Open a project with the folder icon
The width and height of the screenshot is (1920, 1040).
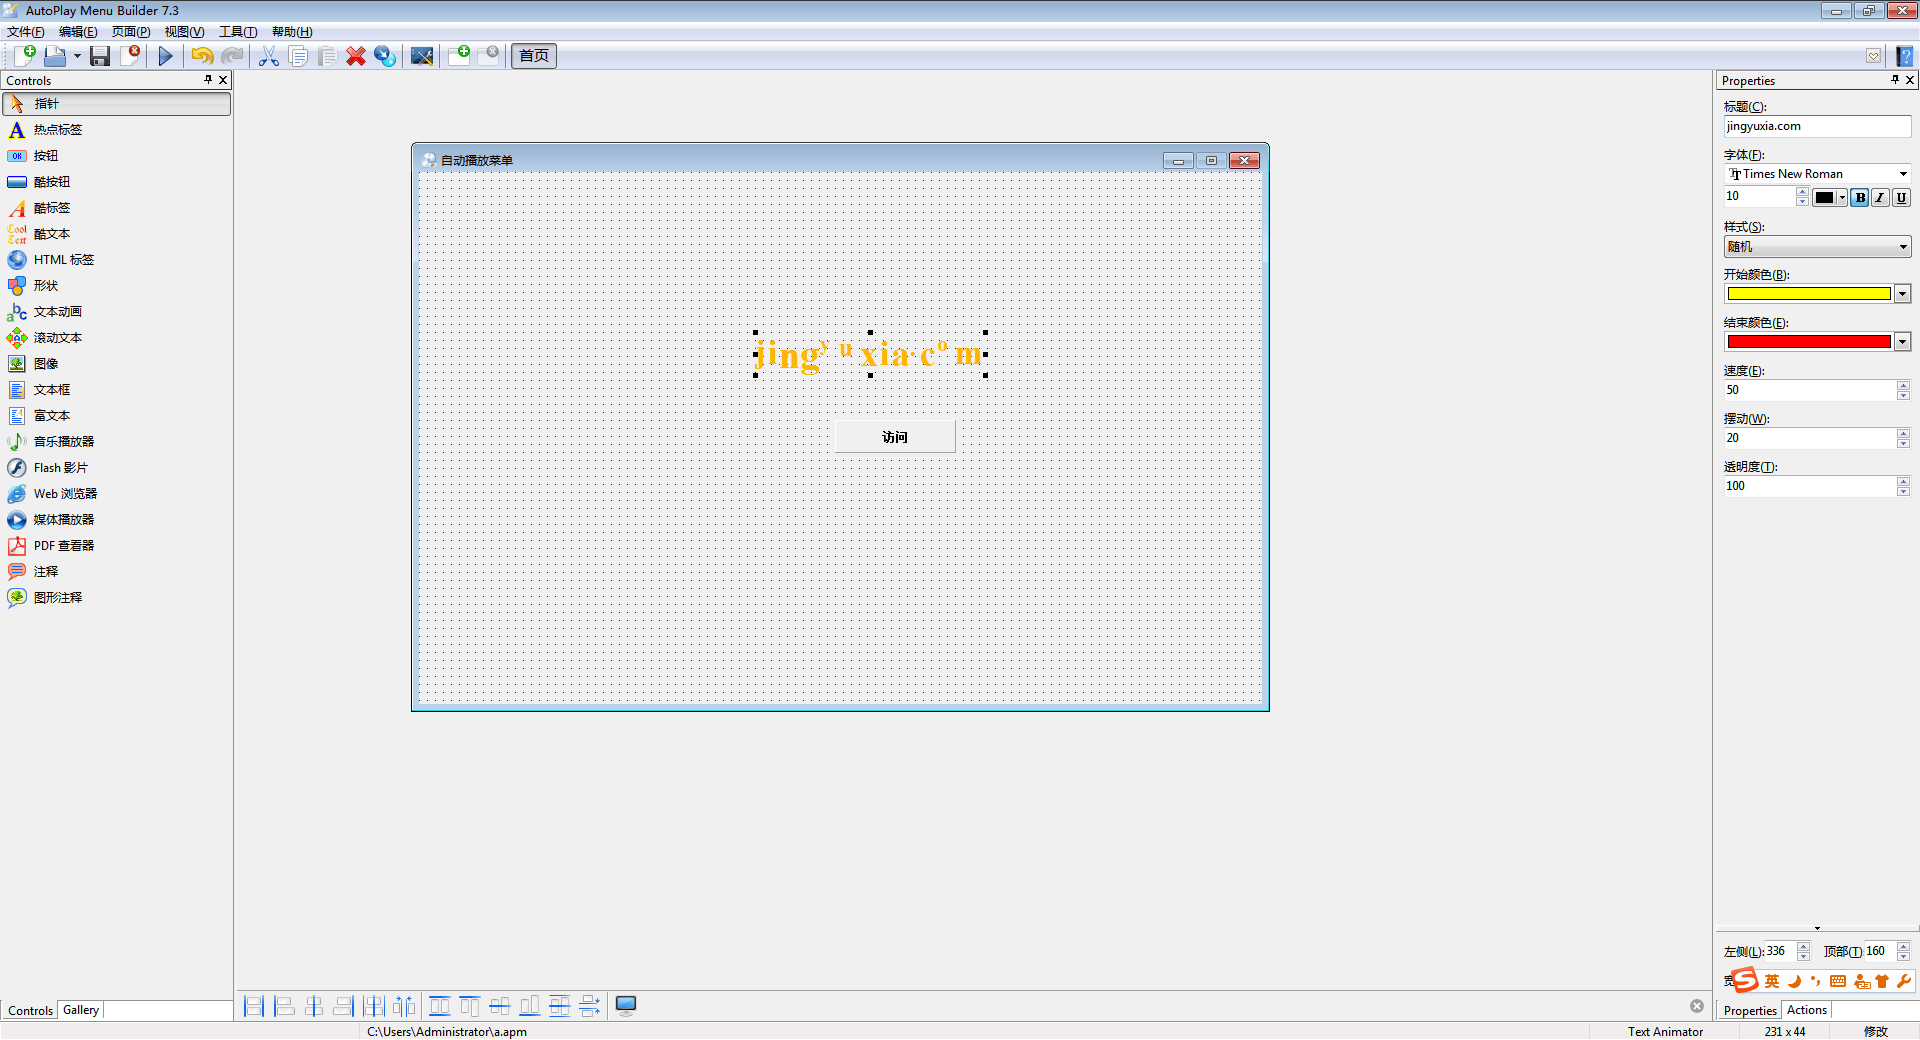tap(55, 56)
